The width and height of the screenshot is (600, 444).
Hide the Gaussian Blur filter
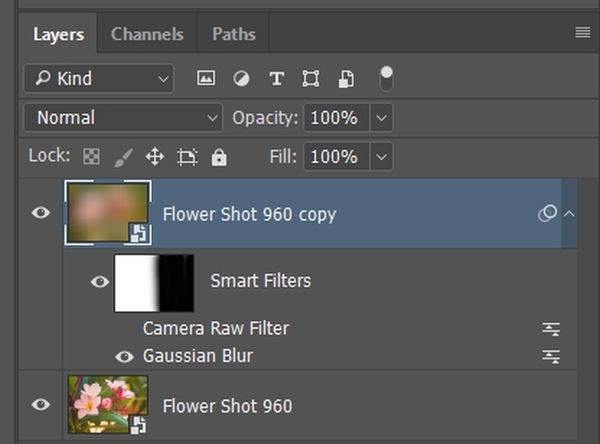[124, 356]
